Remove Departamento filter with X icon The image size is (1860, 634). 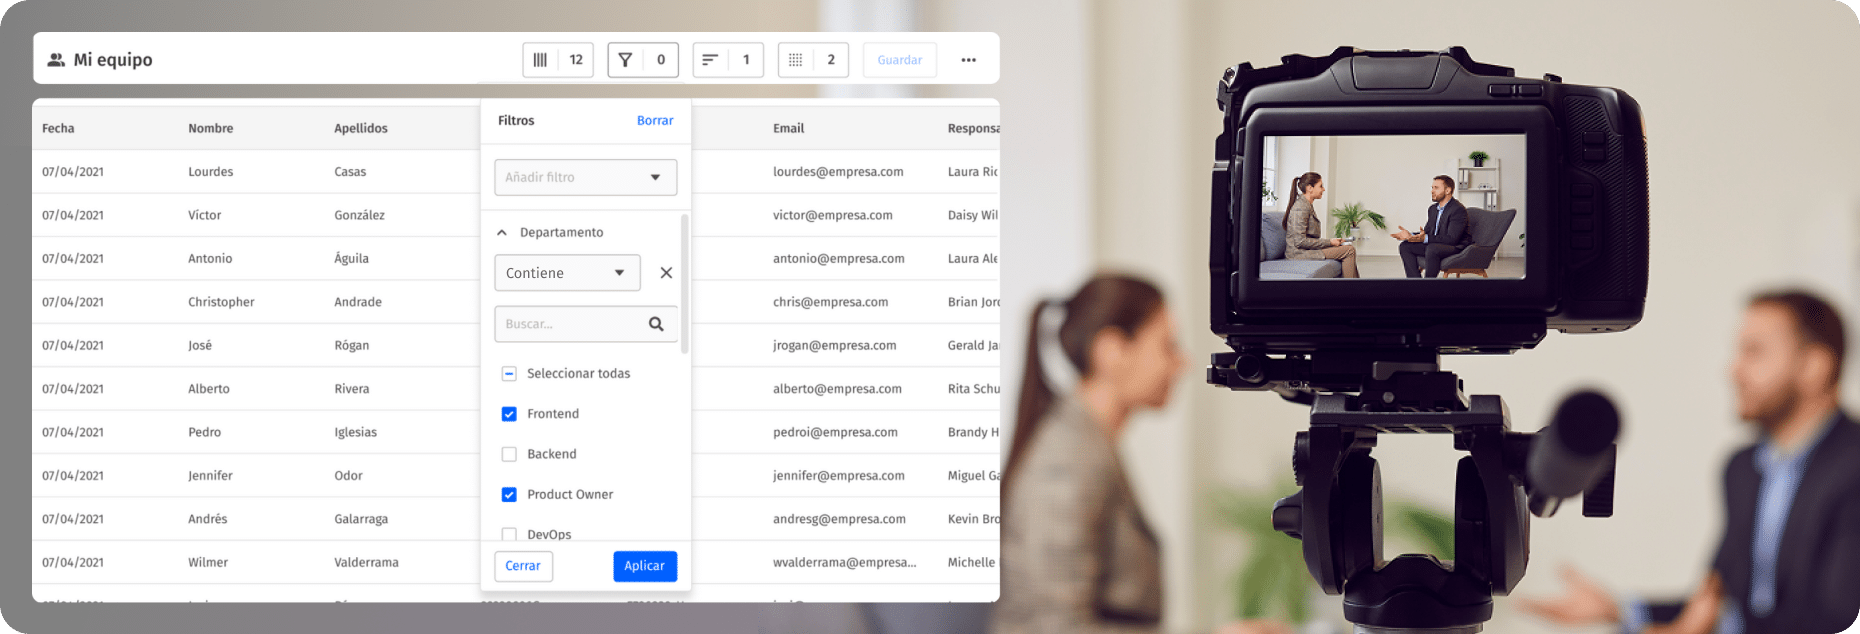pos(666,273)
